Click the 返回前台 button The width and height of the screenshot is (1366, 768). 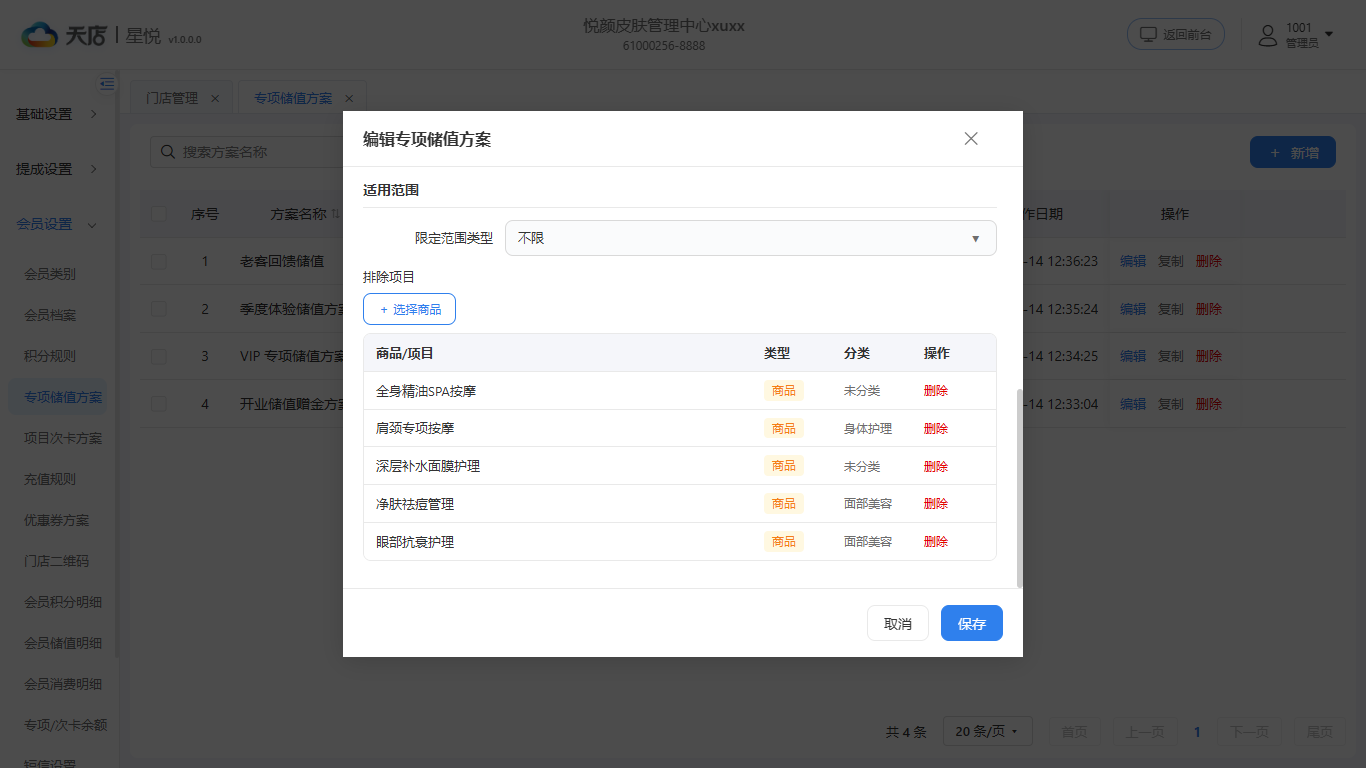1176,34
